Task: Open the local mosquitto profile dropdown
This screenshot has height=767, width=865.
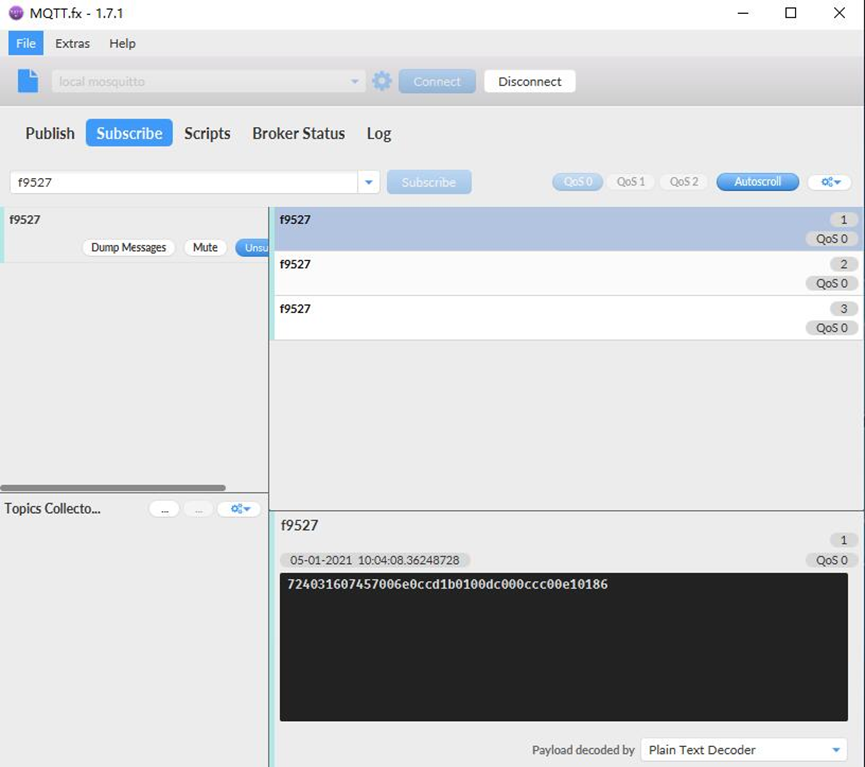Action: pyautogui.click(x=354, y=81)
